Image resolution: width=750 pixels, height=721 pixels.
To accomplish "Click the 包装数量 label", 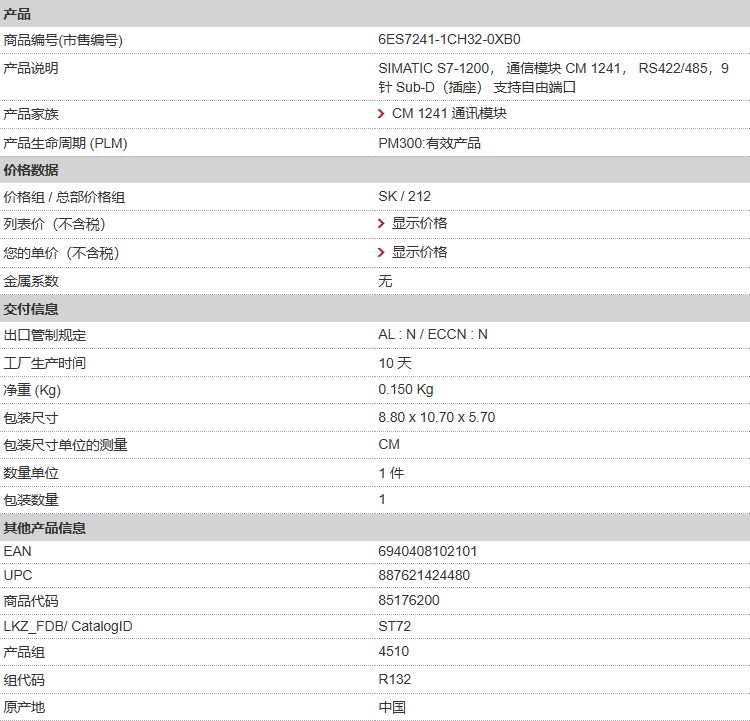I will tap(31, 500).
